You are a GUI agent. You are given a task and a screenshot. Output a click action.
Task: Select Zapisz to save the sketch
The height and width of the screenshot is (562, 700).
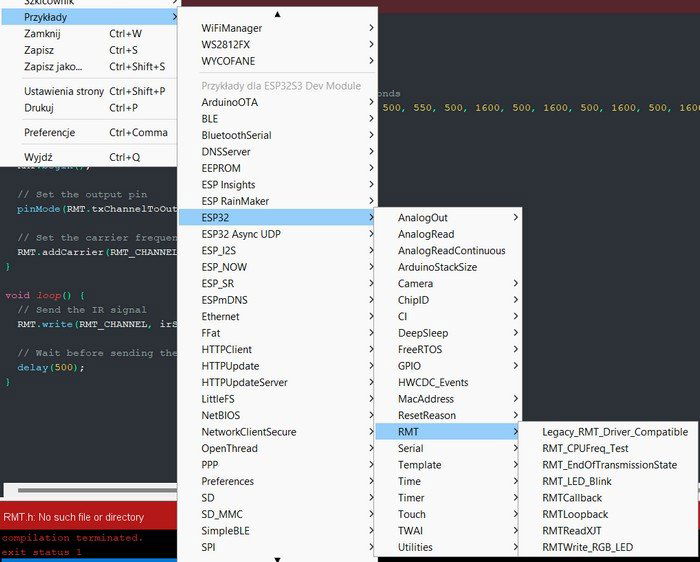89,50
